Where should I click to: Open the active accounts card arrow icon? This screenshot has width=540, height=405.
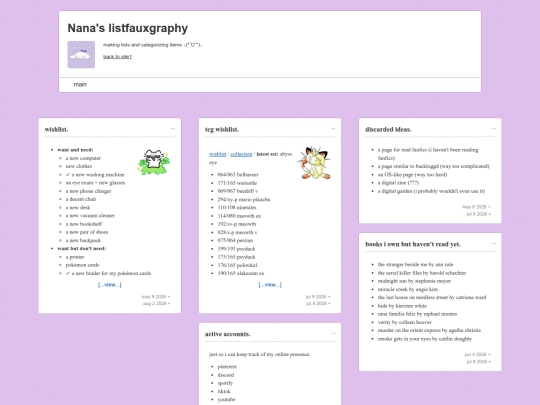333,333
